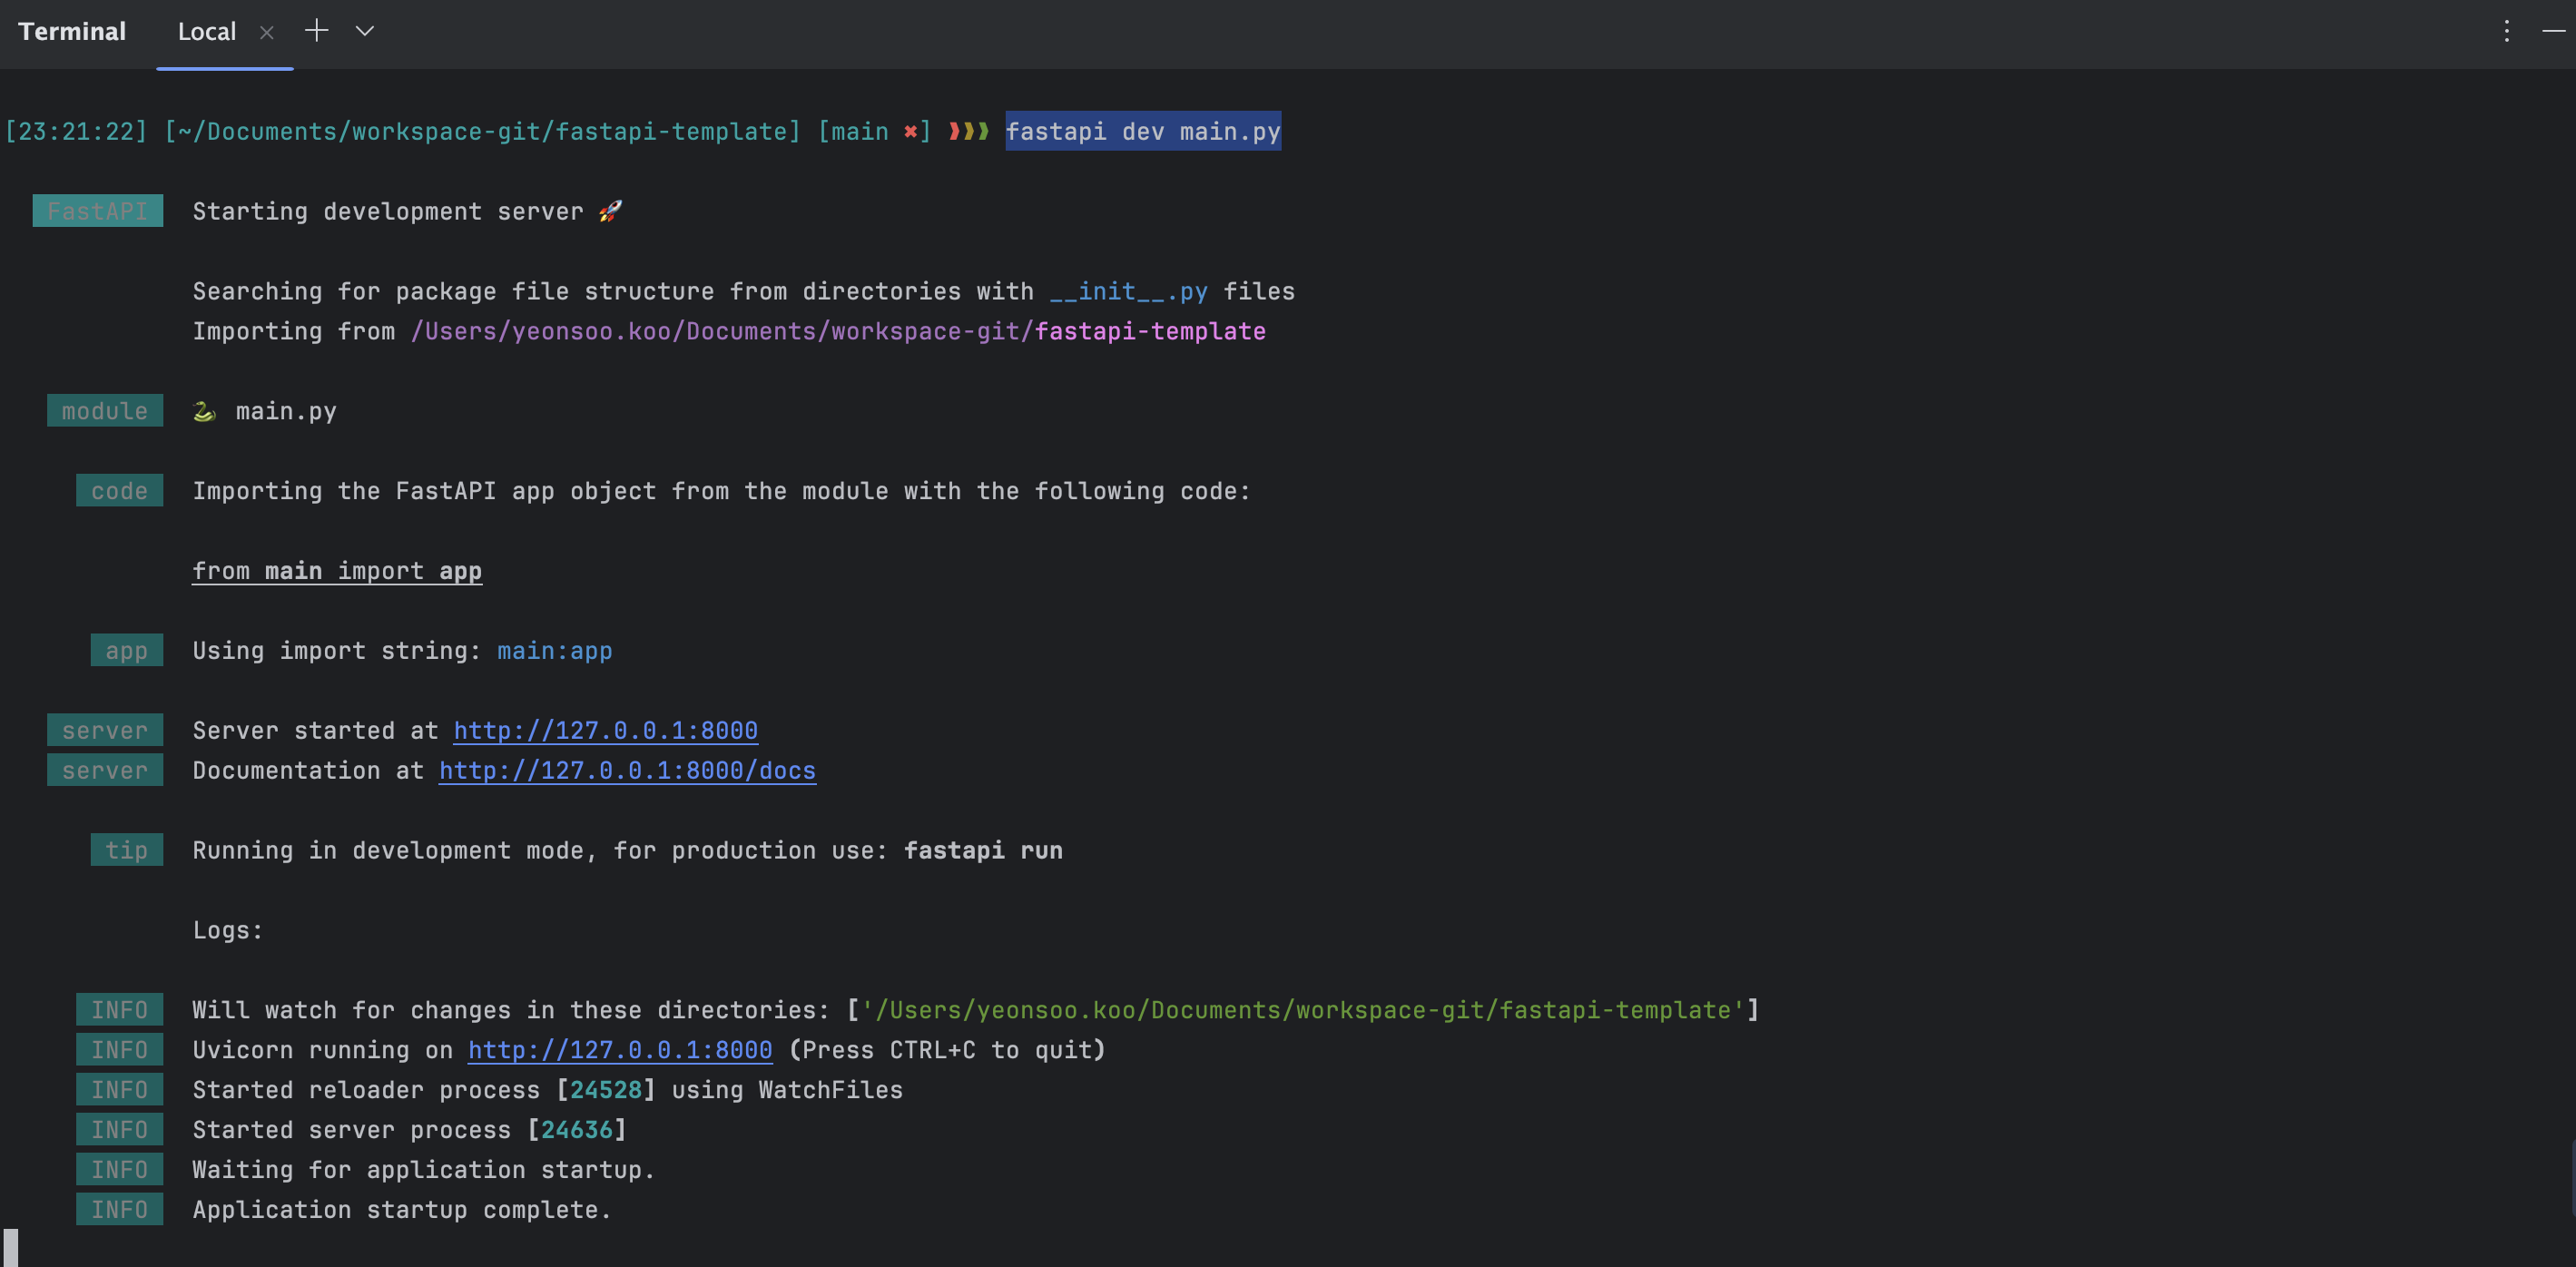Image resolution: width=2576 pixels, height=1267 pixels.
Task: Click the terminal cursor block at bottom
Action: (x=11, y=1247)
